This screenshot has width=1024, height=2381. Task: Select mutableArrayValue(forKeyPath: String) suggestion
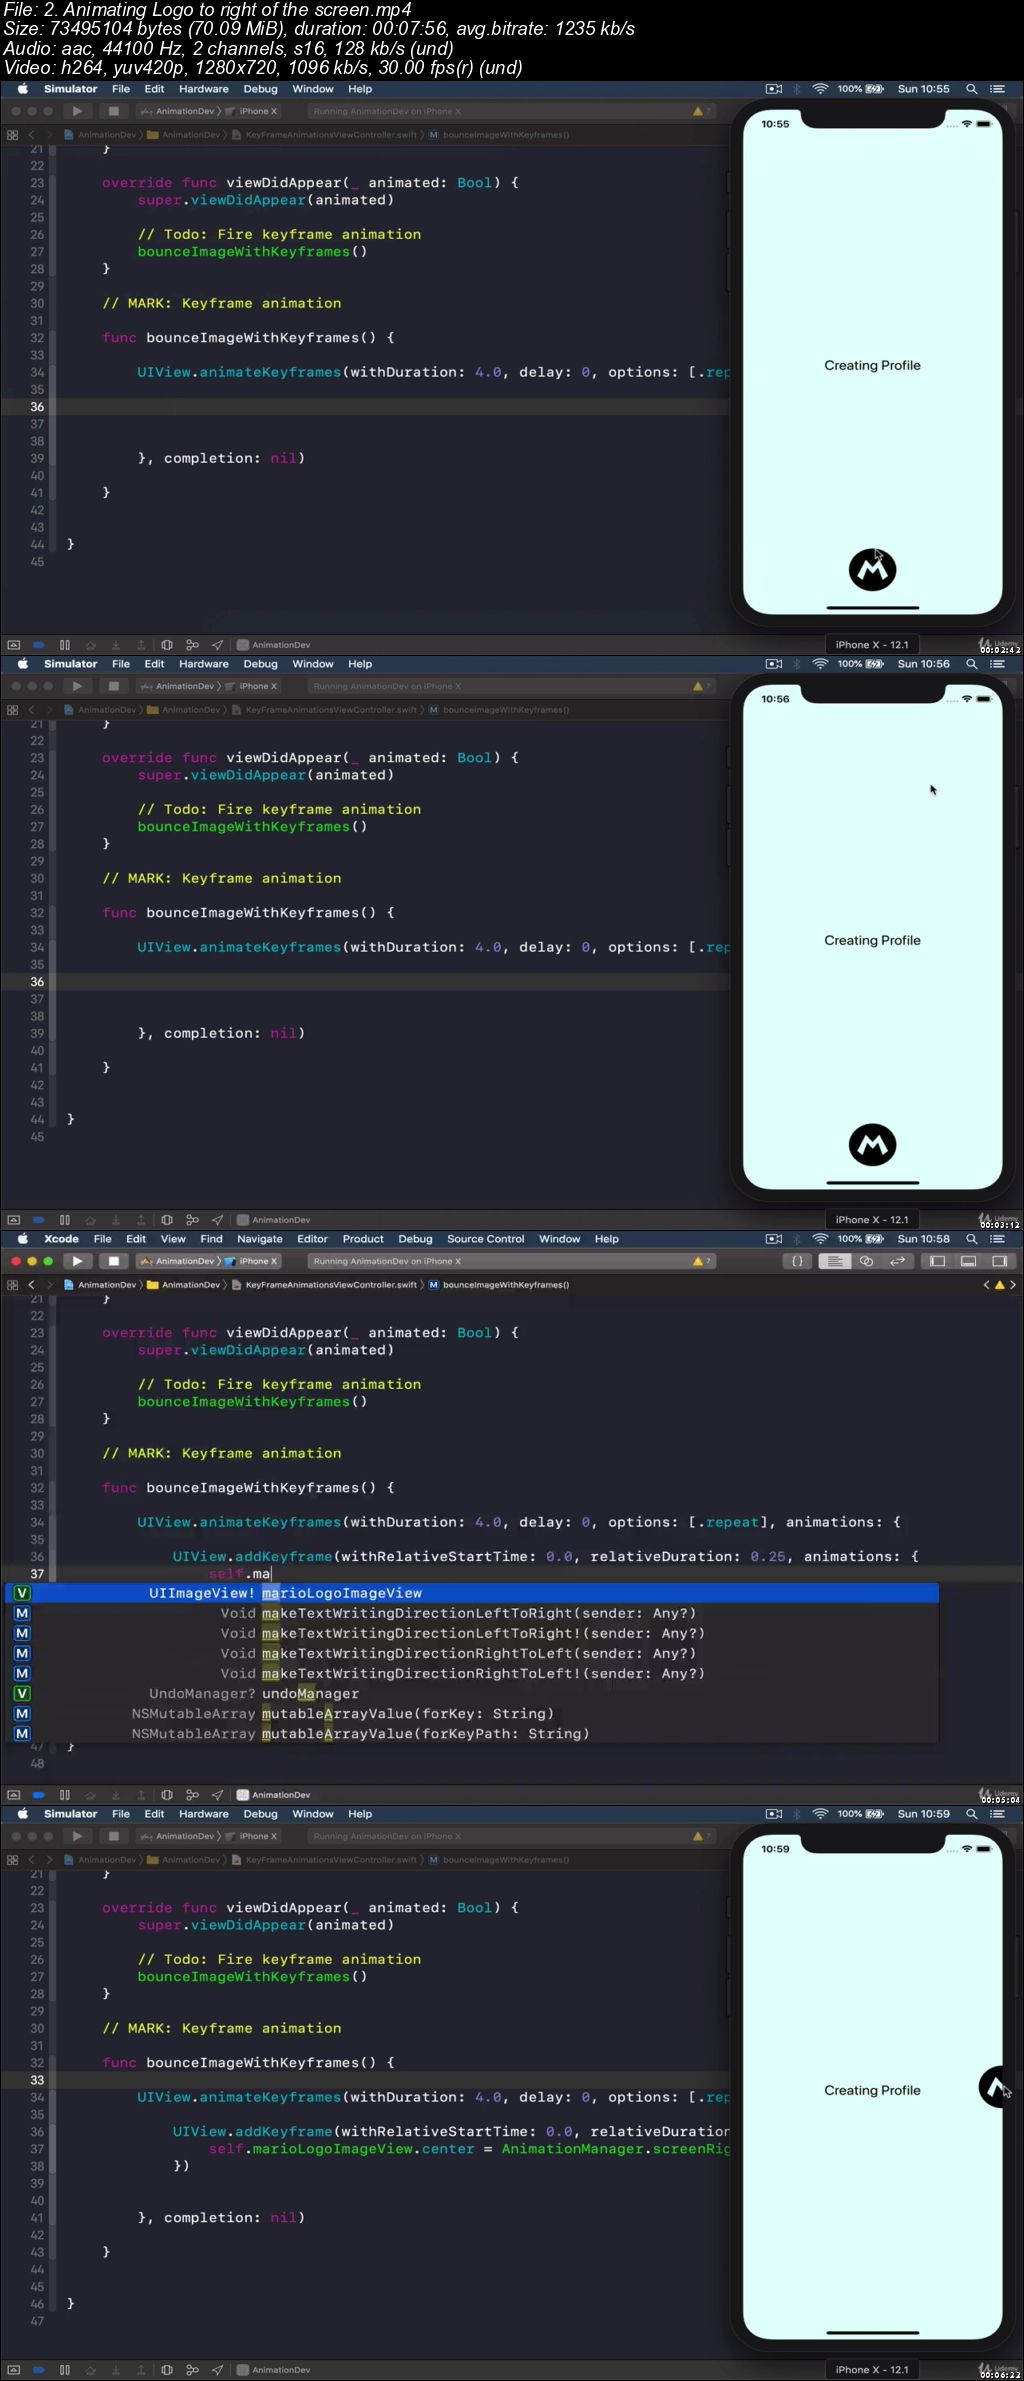[472, 1733]
